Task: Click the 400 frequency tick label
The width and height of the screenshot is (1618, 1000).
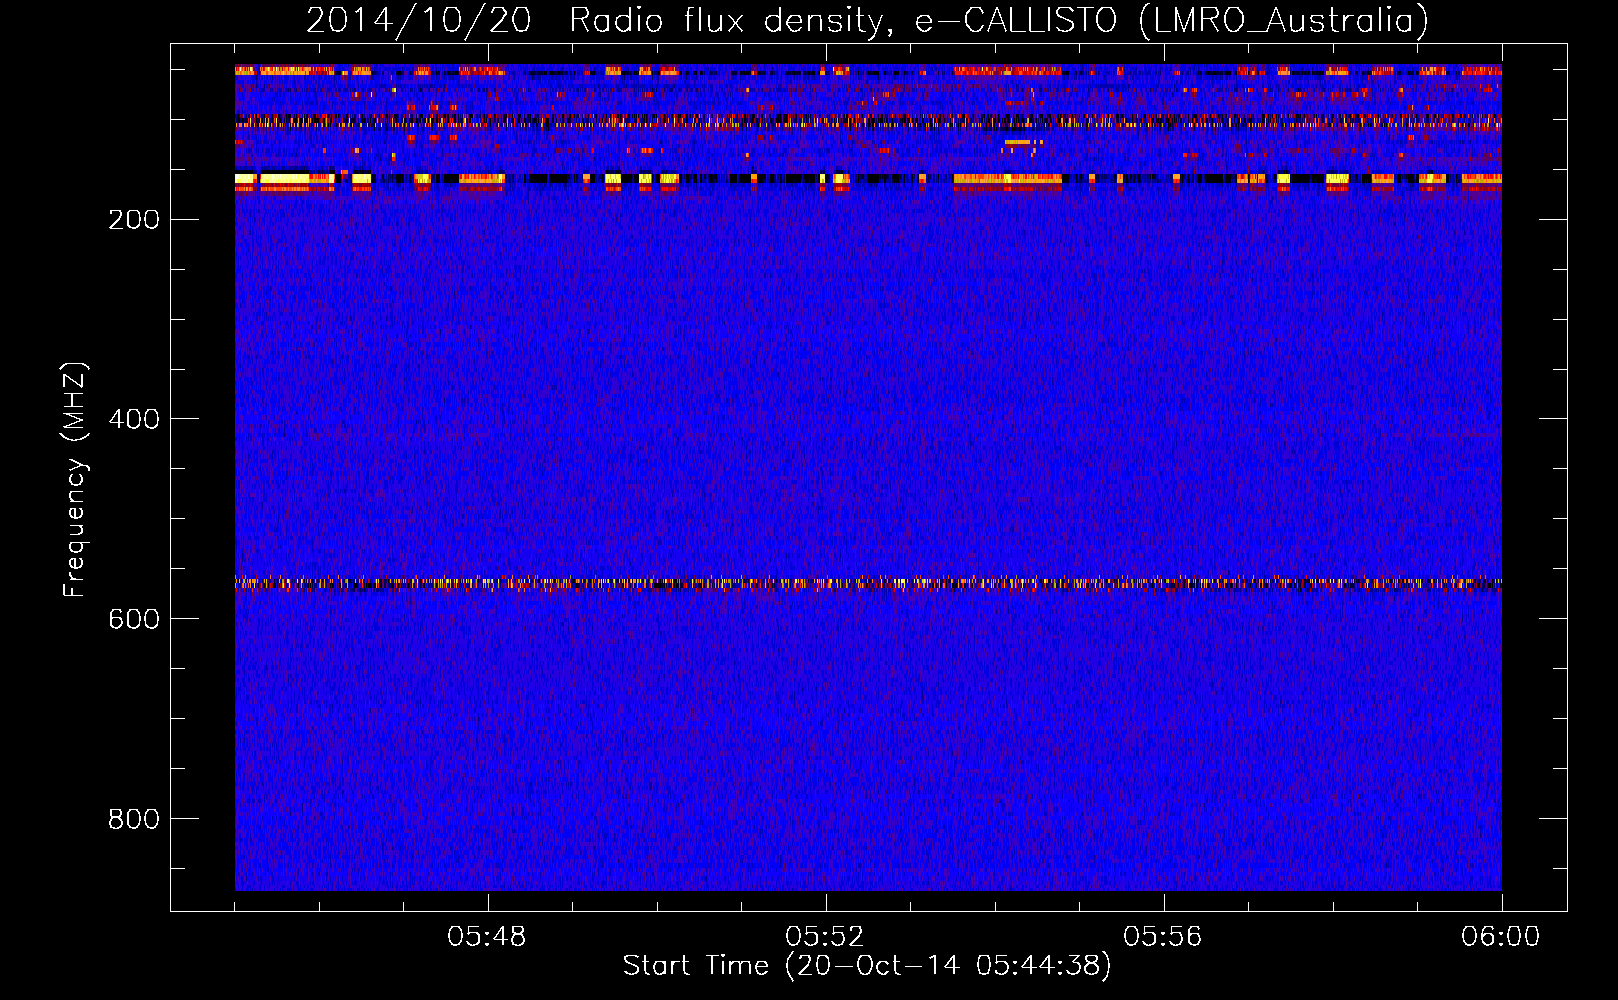Action: pyautogui.click(x=134, y=419)
